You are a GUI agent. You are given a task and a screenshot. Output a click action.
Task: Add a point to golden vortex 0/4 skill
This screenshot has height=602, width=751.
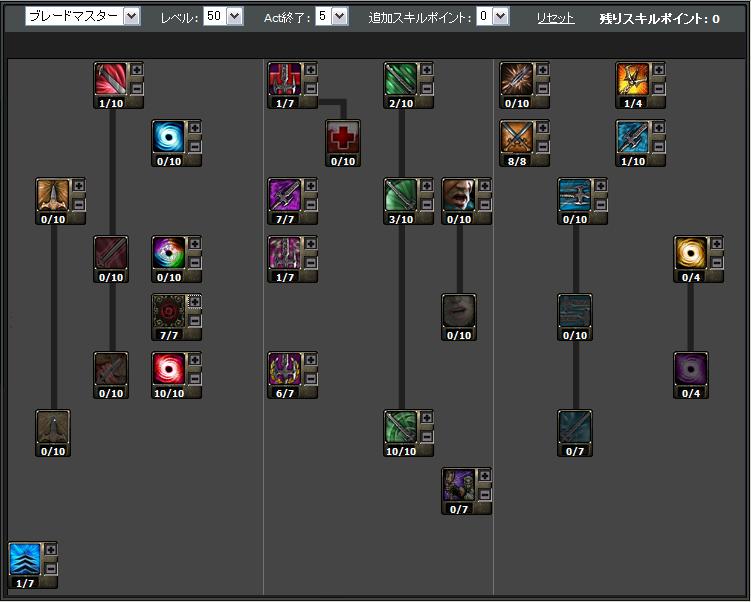716,244
